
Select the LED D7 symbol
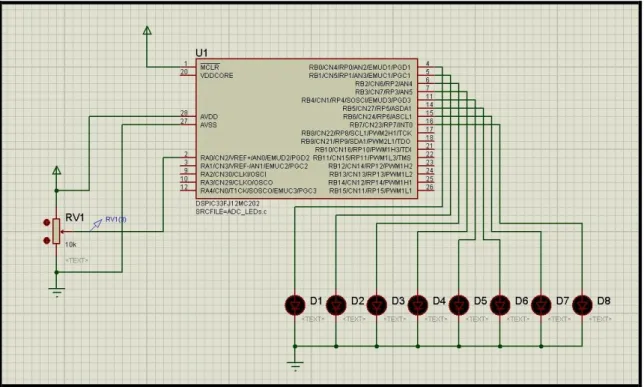click(x=541, y=305)
